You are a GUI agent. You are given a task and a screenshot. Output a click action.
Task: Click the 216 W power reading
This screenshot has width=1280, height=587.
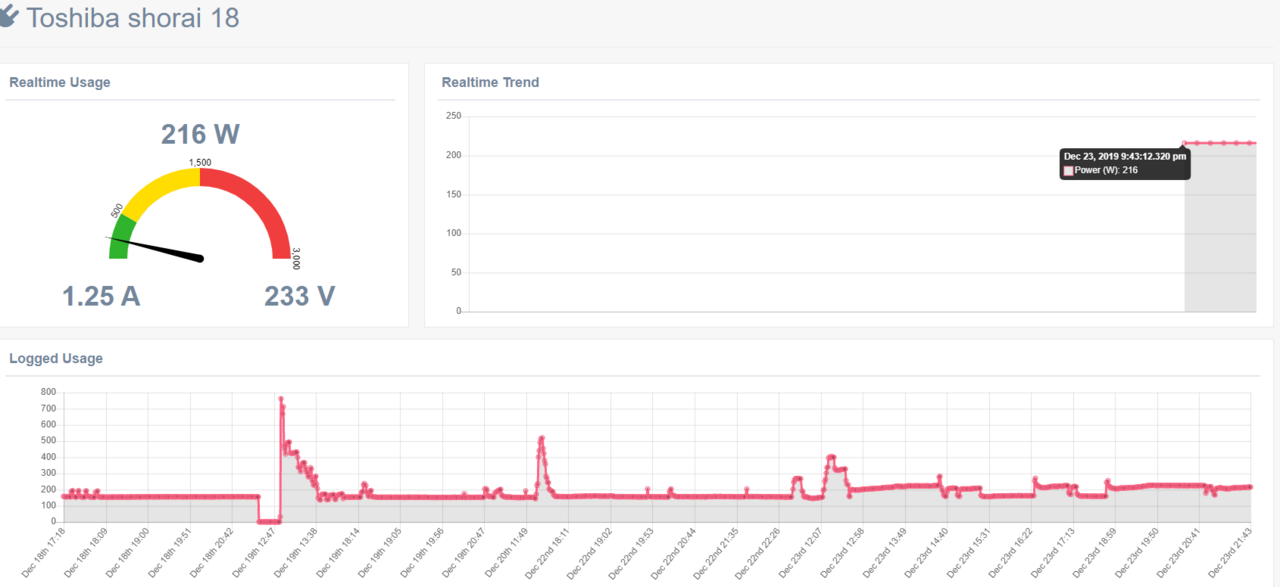click(x=200, y=134)
